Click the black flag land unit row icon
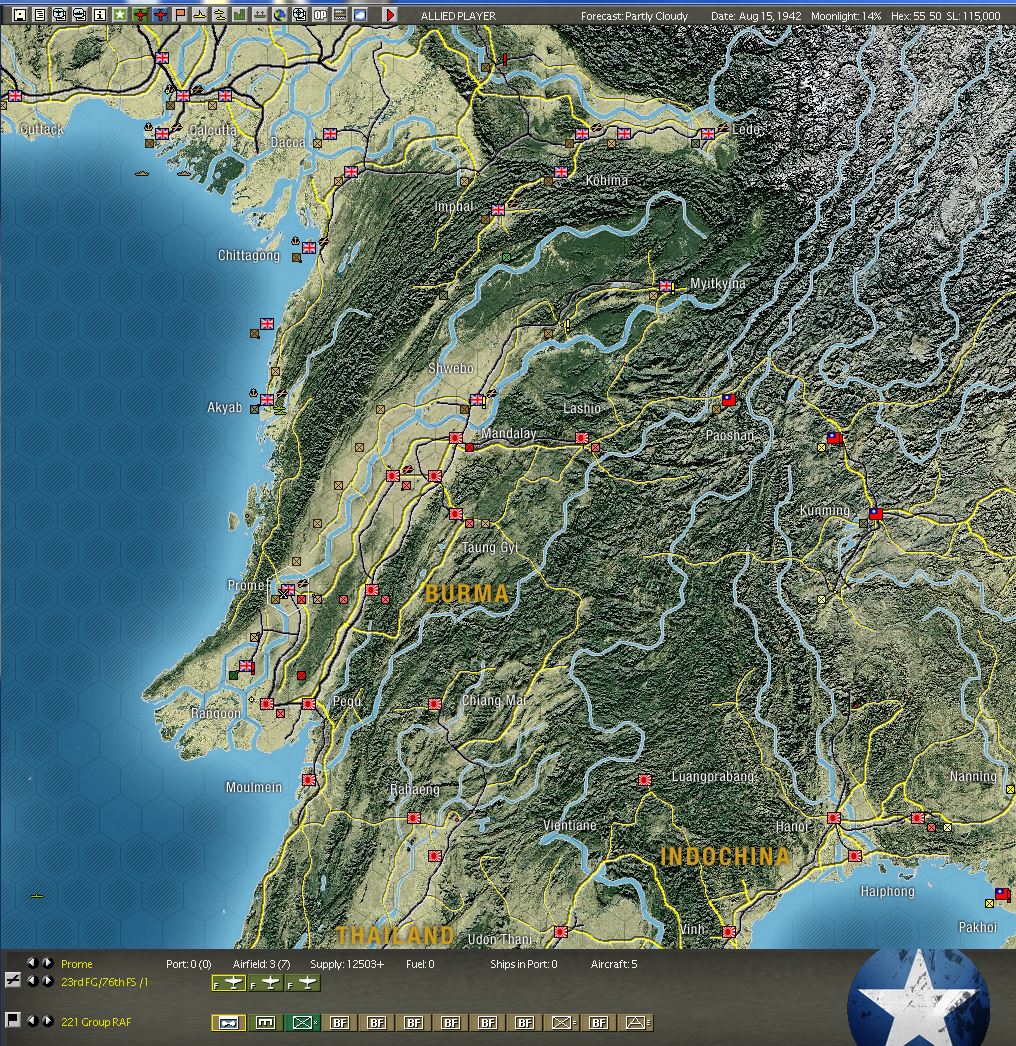Image resolution: width=1016 pixels, height=1046 pixels. pyautogui.click(x=12, y=1020)
